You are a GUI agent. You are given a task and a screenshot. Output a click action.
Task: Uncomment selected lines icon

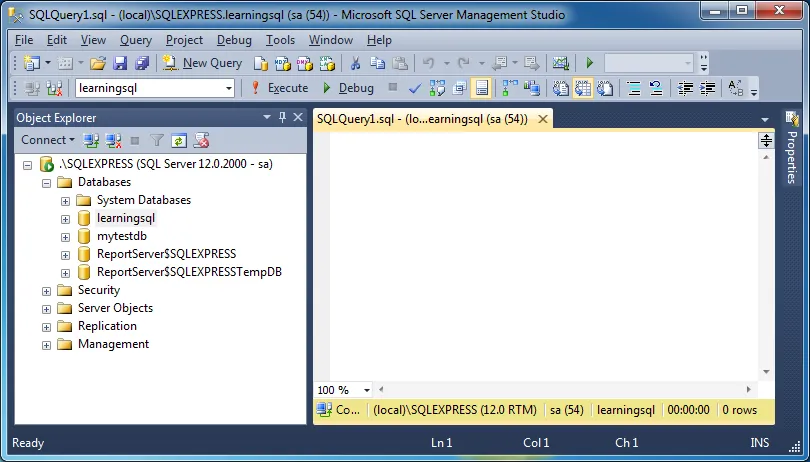[656, 88]
